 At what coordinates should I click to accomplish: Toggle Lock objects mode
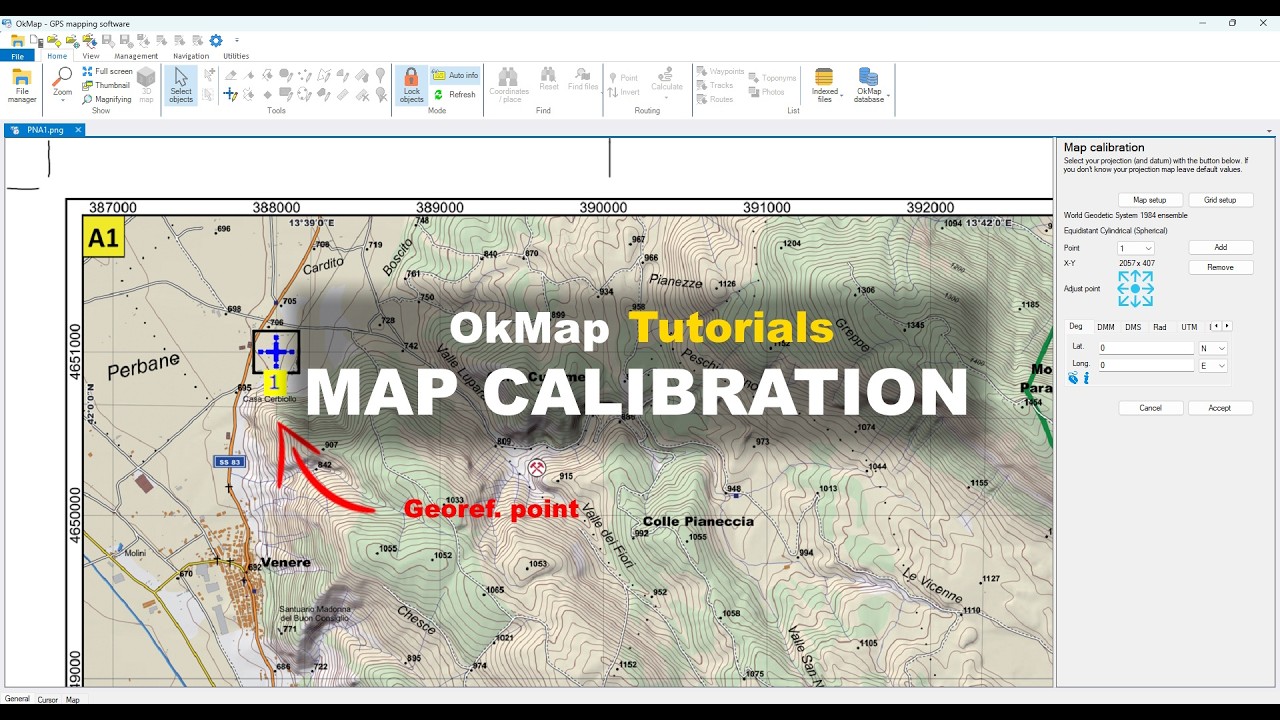411,86
